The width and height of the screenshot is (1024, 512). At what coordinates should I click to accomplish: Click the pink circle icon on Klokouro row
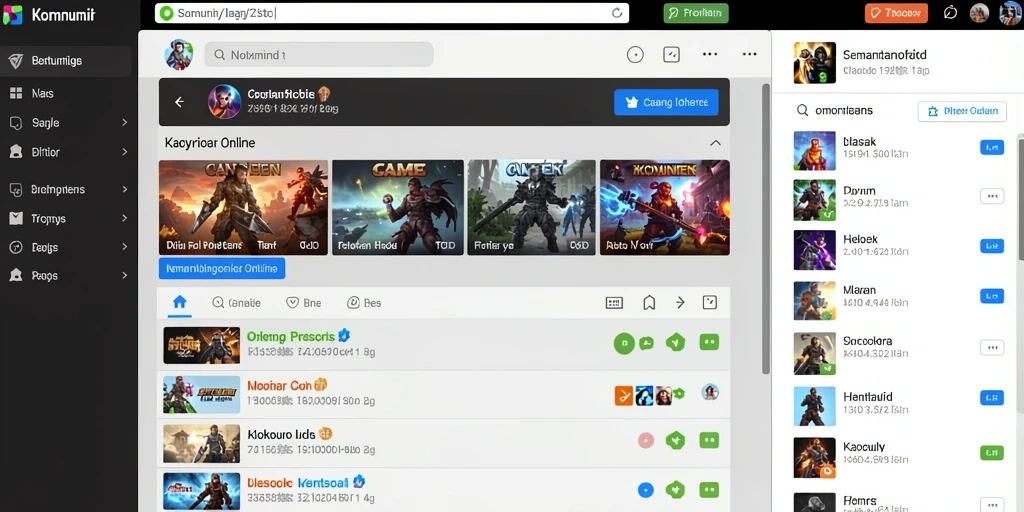645,441
